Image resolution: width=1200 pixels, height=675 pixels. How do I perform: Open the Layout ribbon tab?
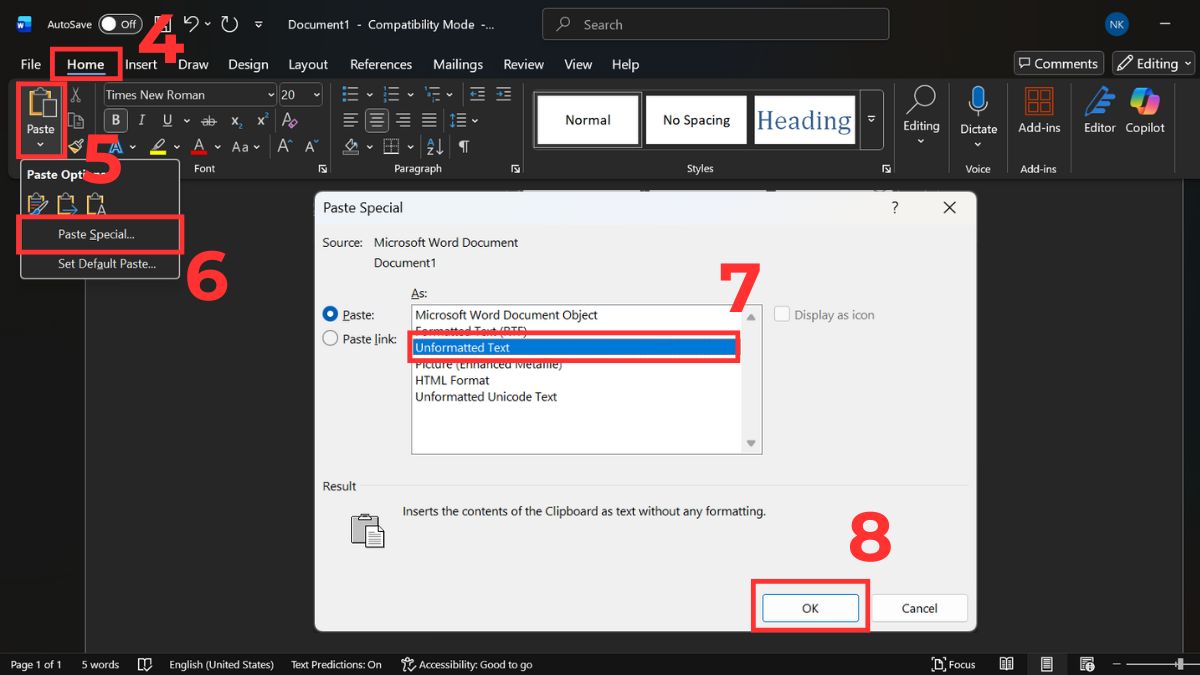tap(308, 64)
